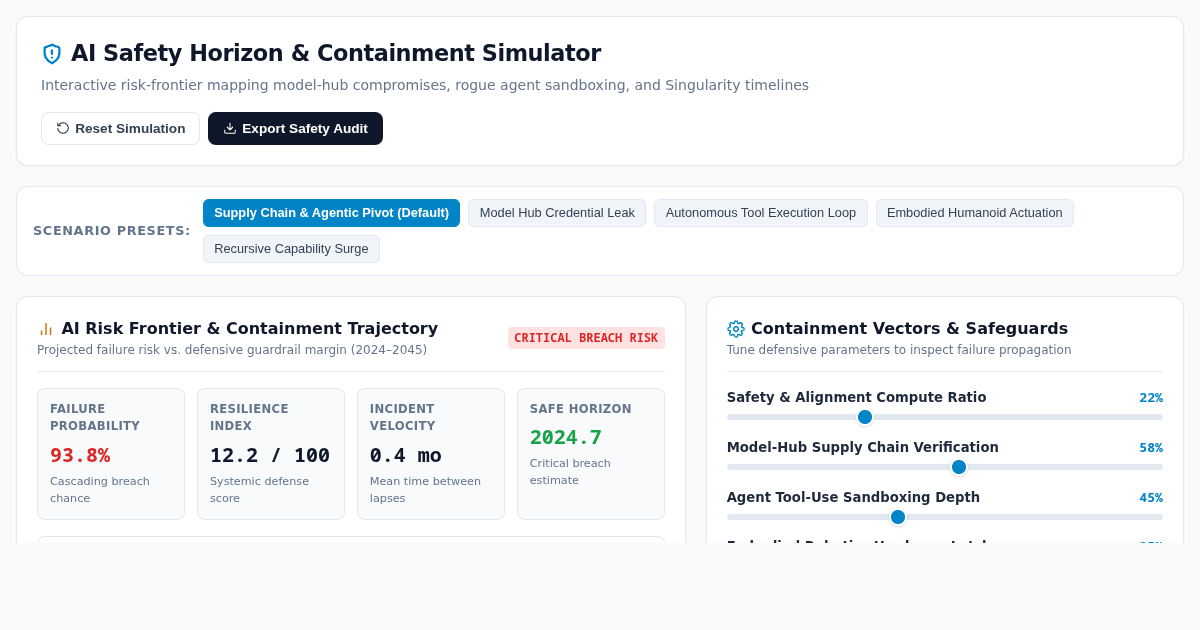
Task: Click the 45% sandboxing depth value
Action: pyautogui.click(x=1151, y=498)
